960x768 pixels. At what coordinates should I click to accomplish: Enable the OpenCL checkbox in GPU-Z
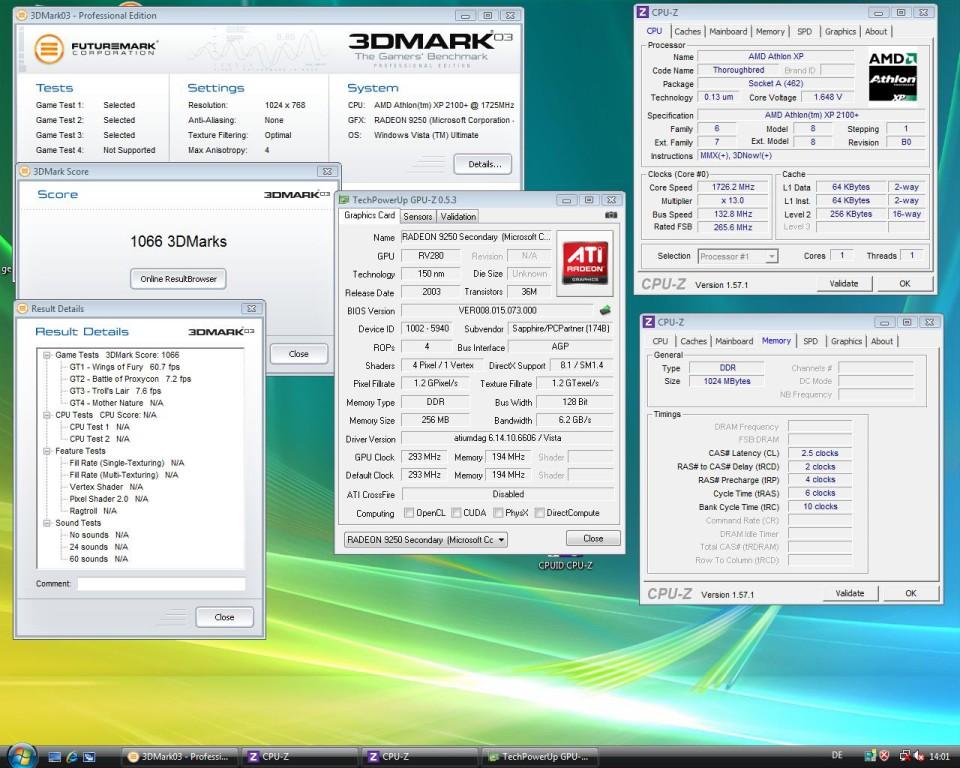pyautogui.click(x=409, y=513)
